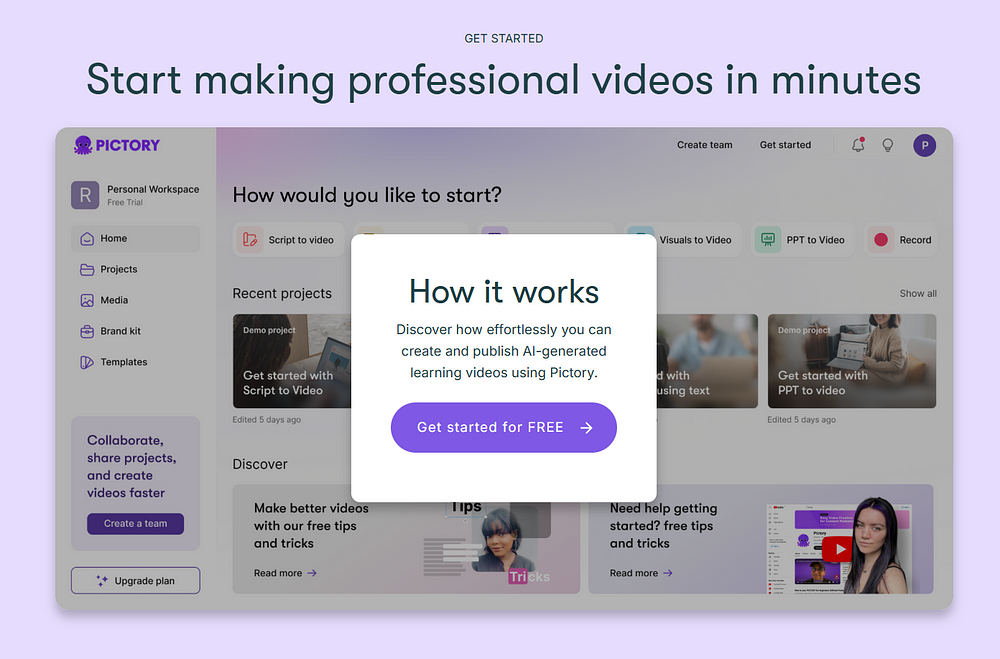Click the Discover section heading
Viewport: 1000px width, 659px height.
click(260, 464)
